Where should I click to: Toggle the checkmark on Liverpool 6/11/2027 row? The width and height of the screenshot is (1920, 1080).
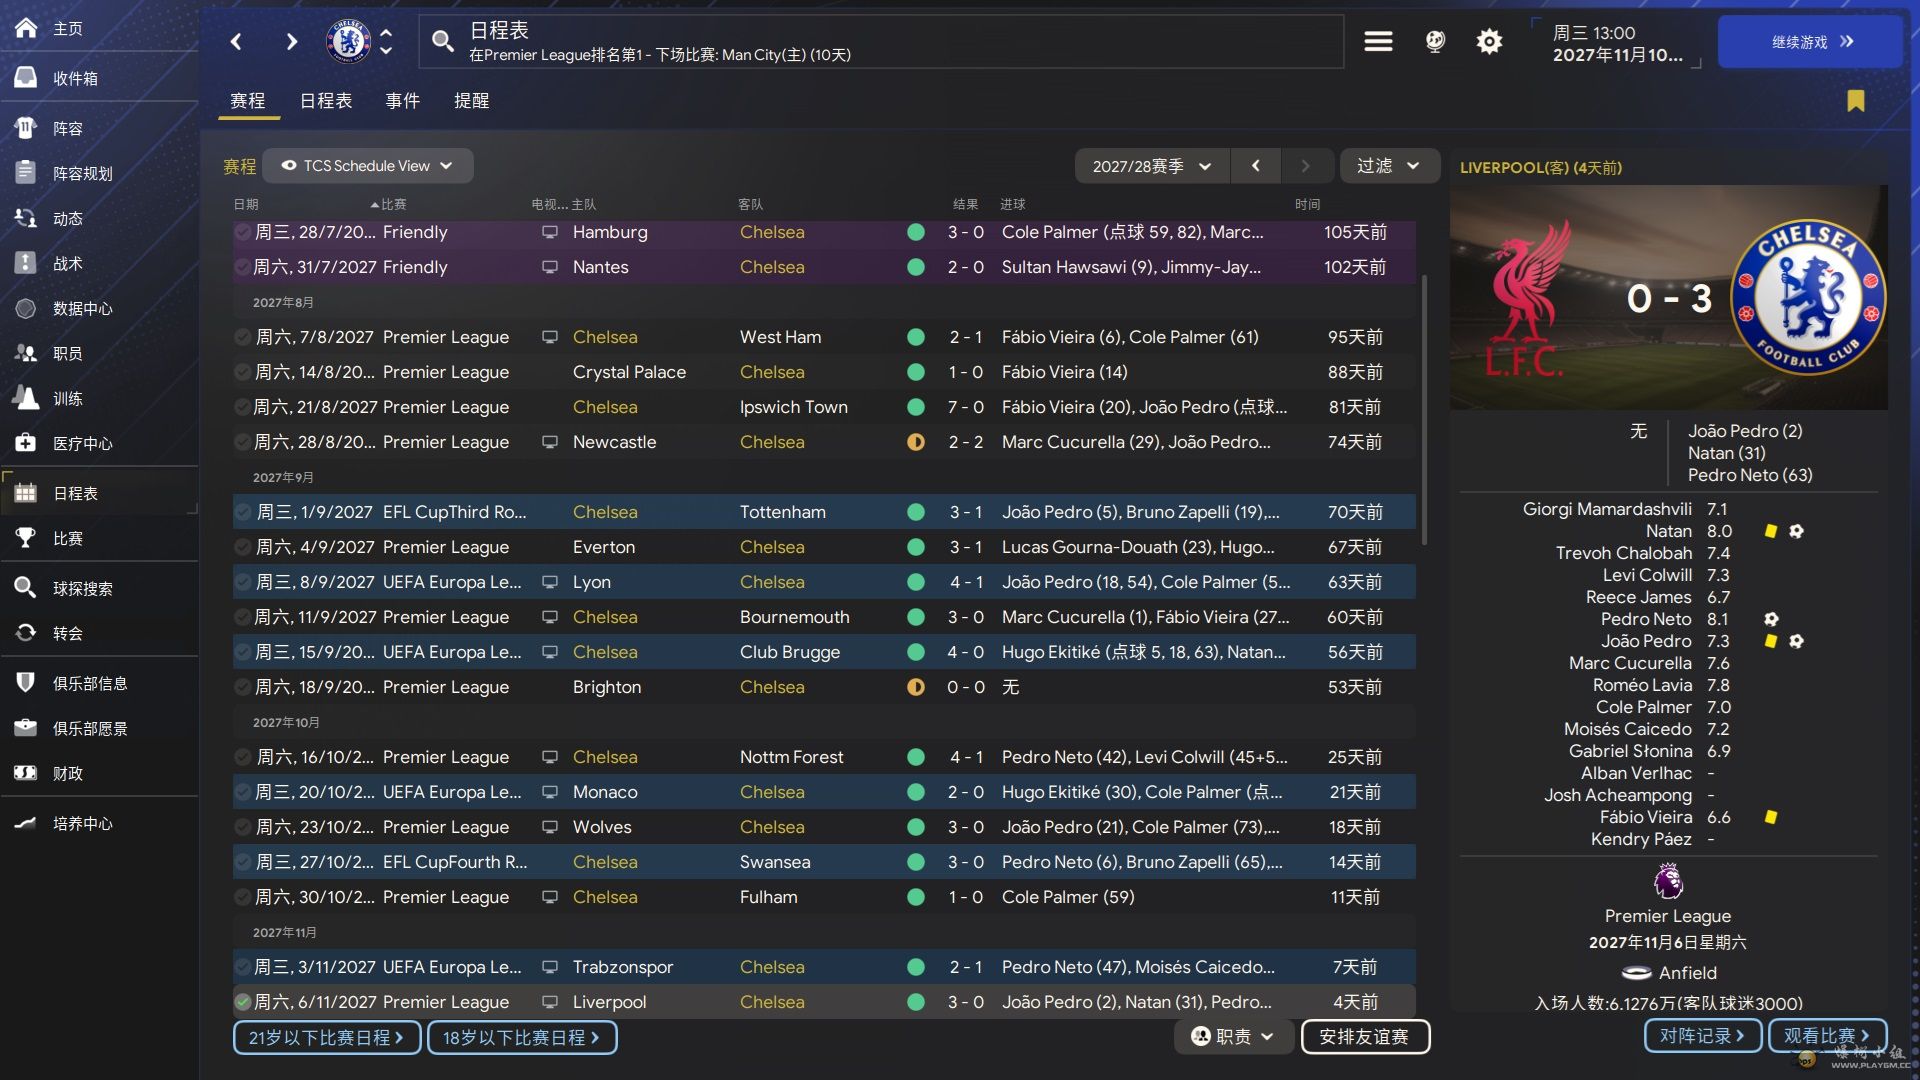(242, 1001)
